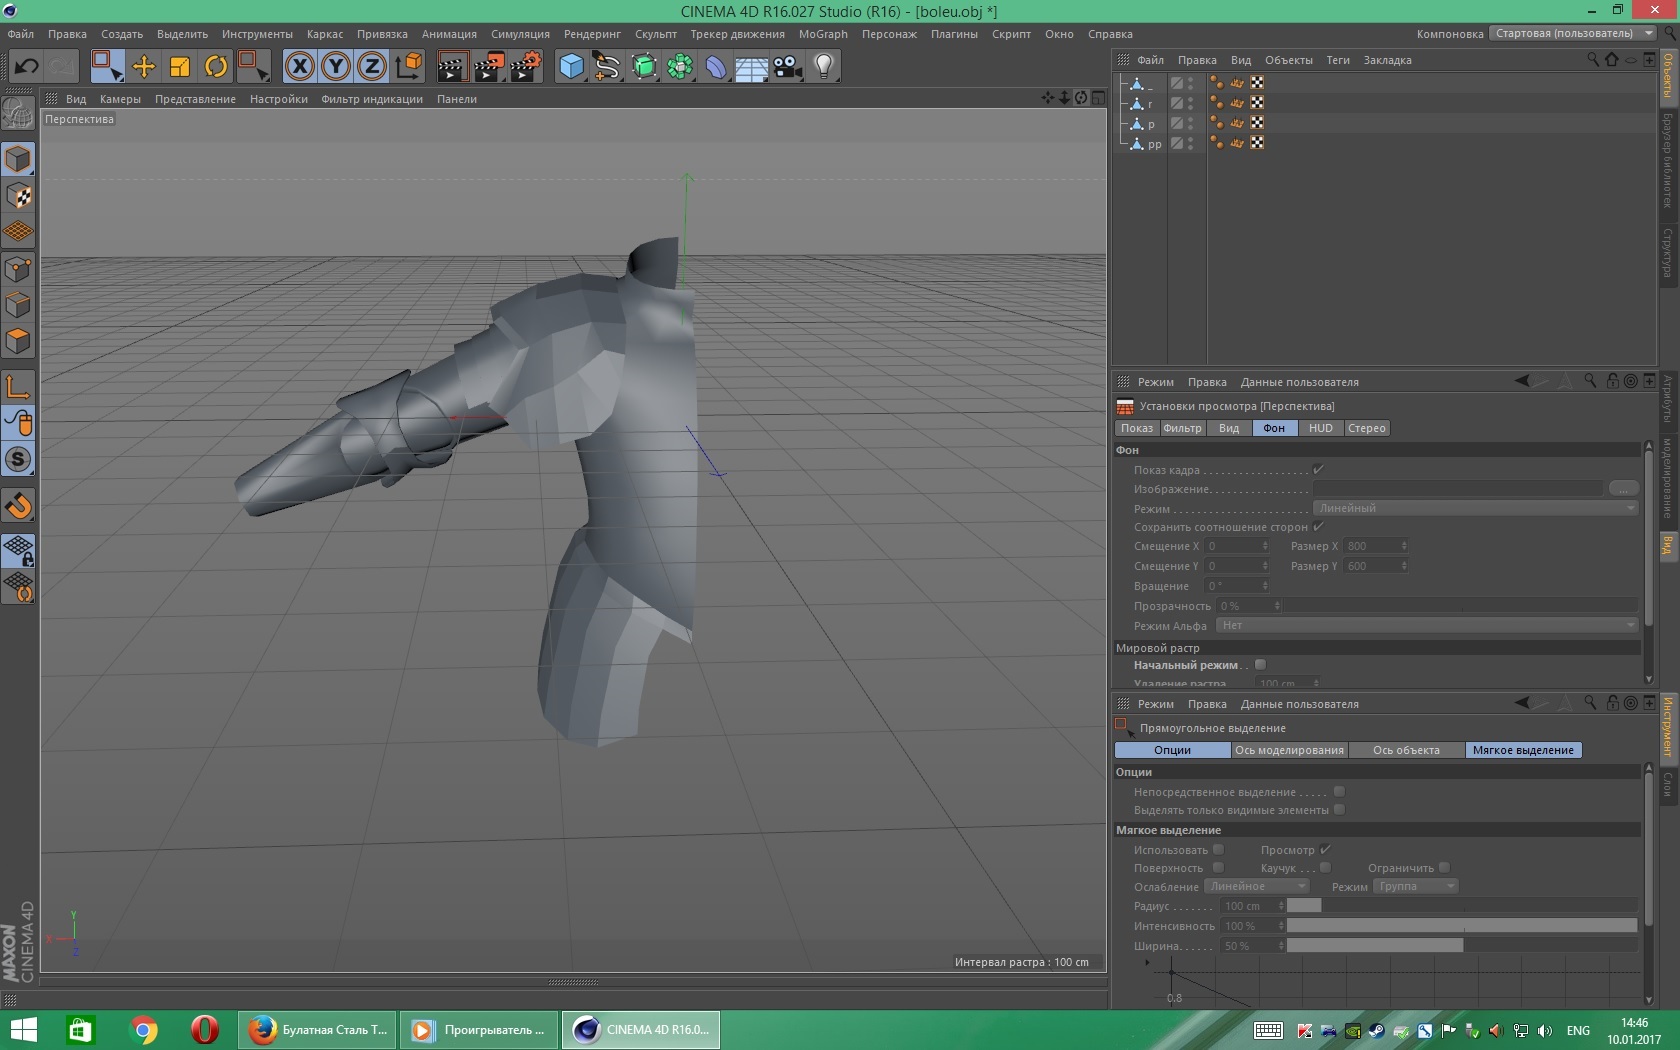This screenshot has width=1680, height=1050.
Task: Switch to Texture mode icon
Action: (x=19, y=196)
